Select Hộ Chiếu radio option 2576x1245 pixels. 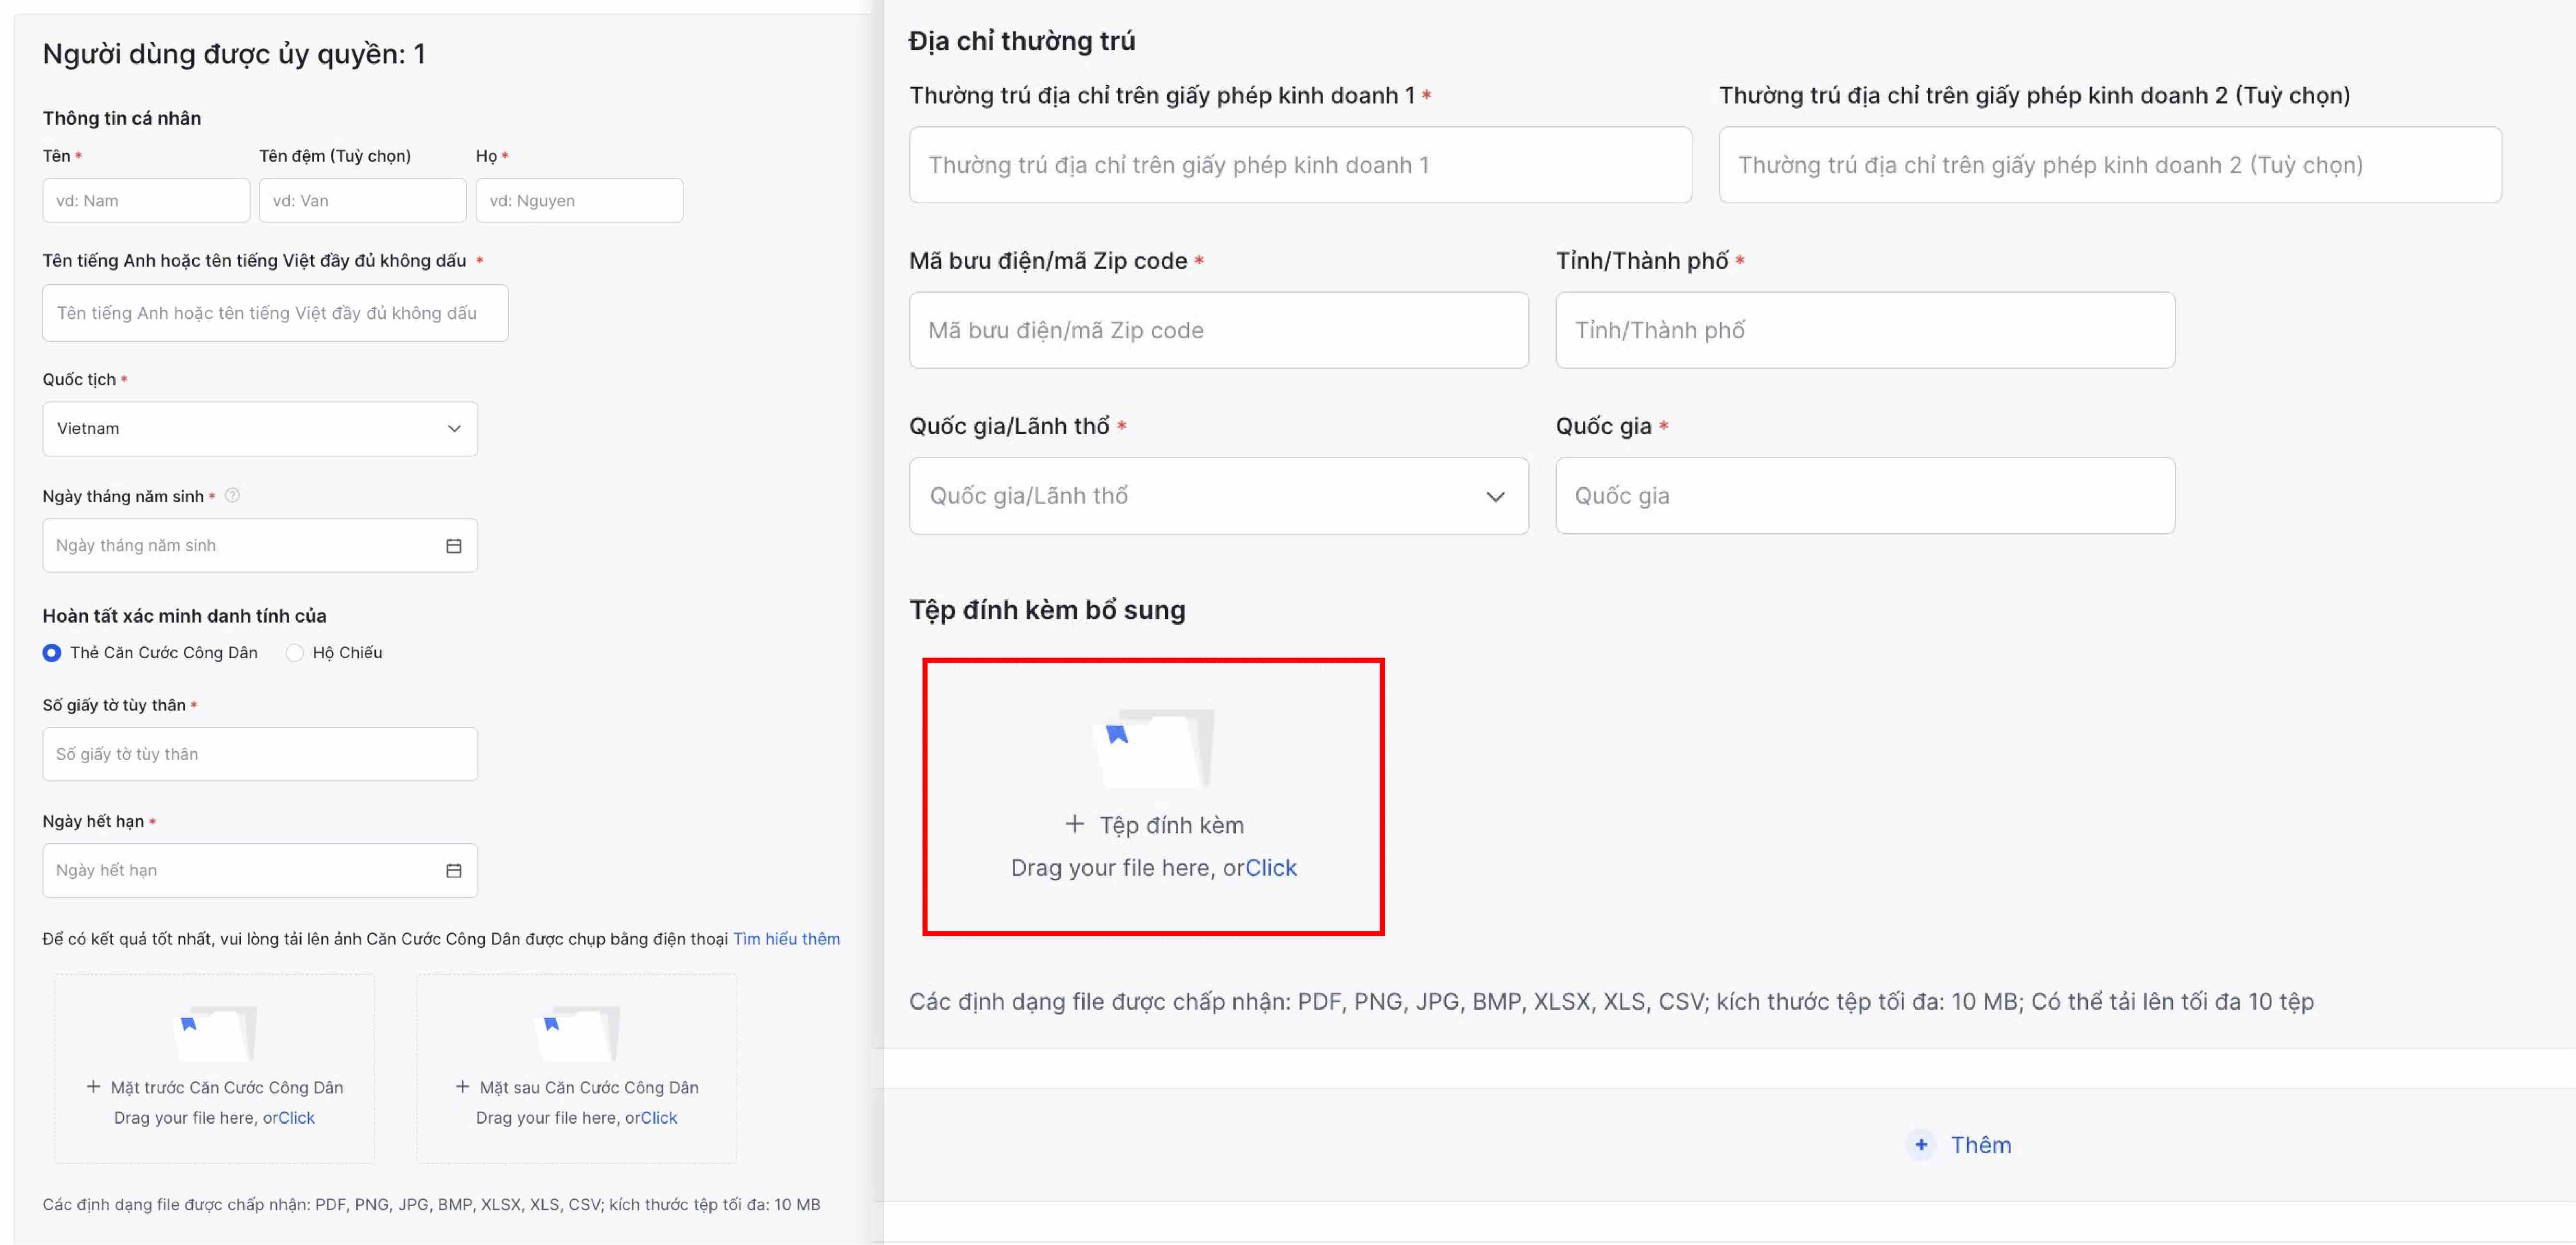coord(295,653)
